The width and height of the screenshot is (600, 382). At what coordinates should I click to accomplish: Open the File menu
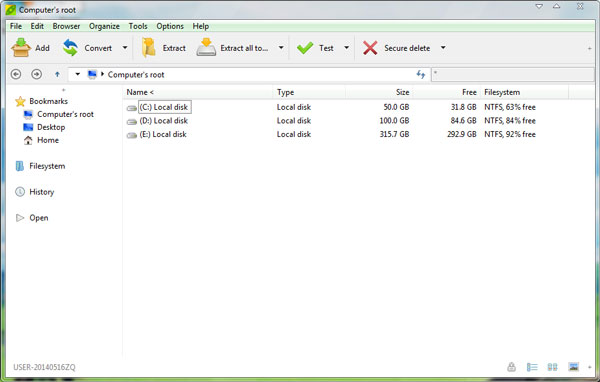click(x=16, y=26)
